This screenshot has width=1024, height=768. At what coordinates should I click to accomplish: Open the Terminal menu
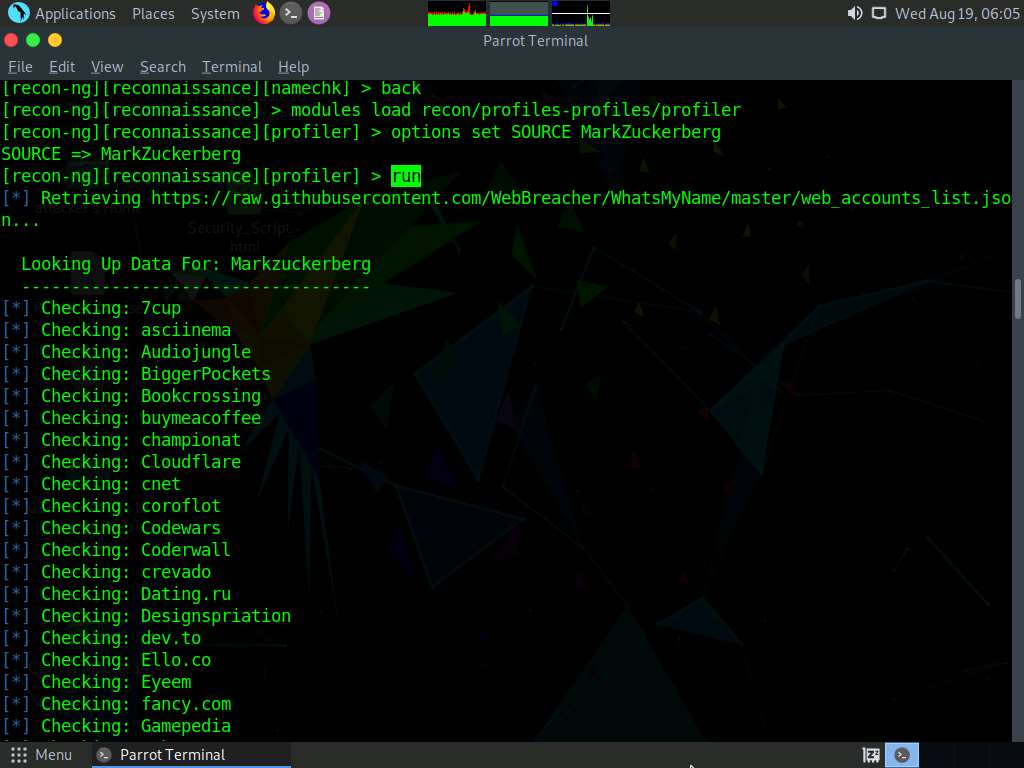point(232,67)
